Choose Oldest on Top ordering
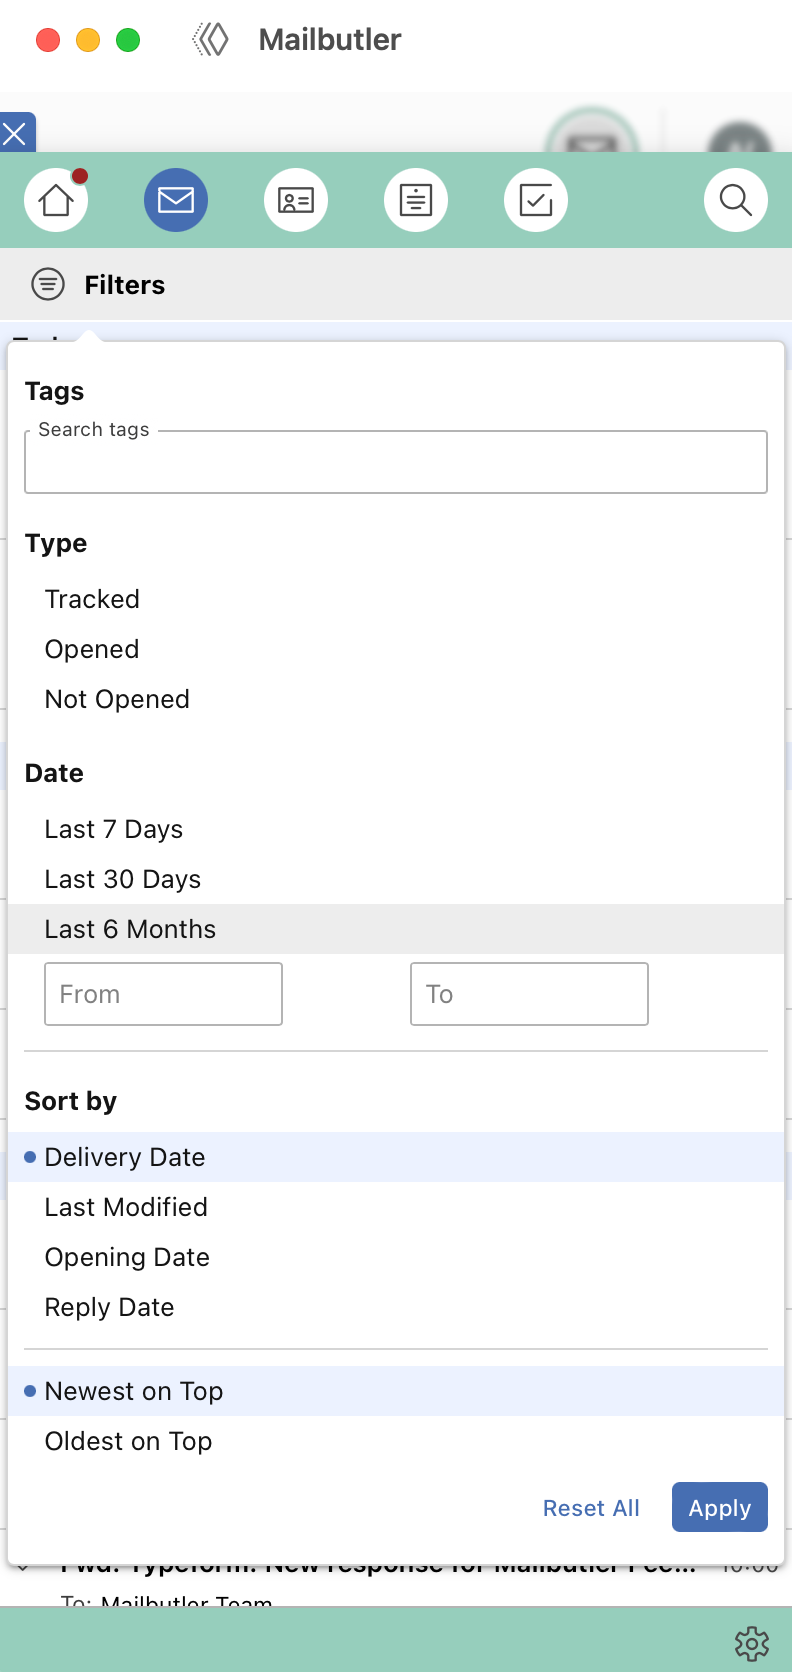The height and width of the screenshot is (1672, 792). point(396,1441)
